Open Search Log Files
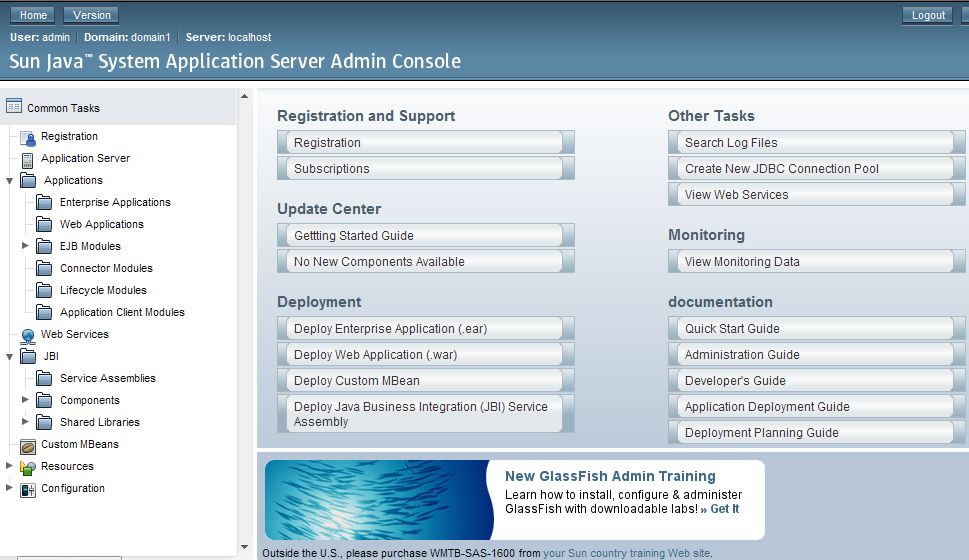 [x=816, y=142]
